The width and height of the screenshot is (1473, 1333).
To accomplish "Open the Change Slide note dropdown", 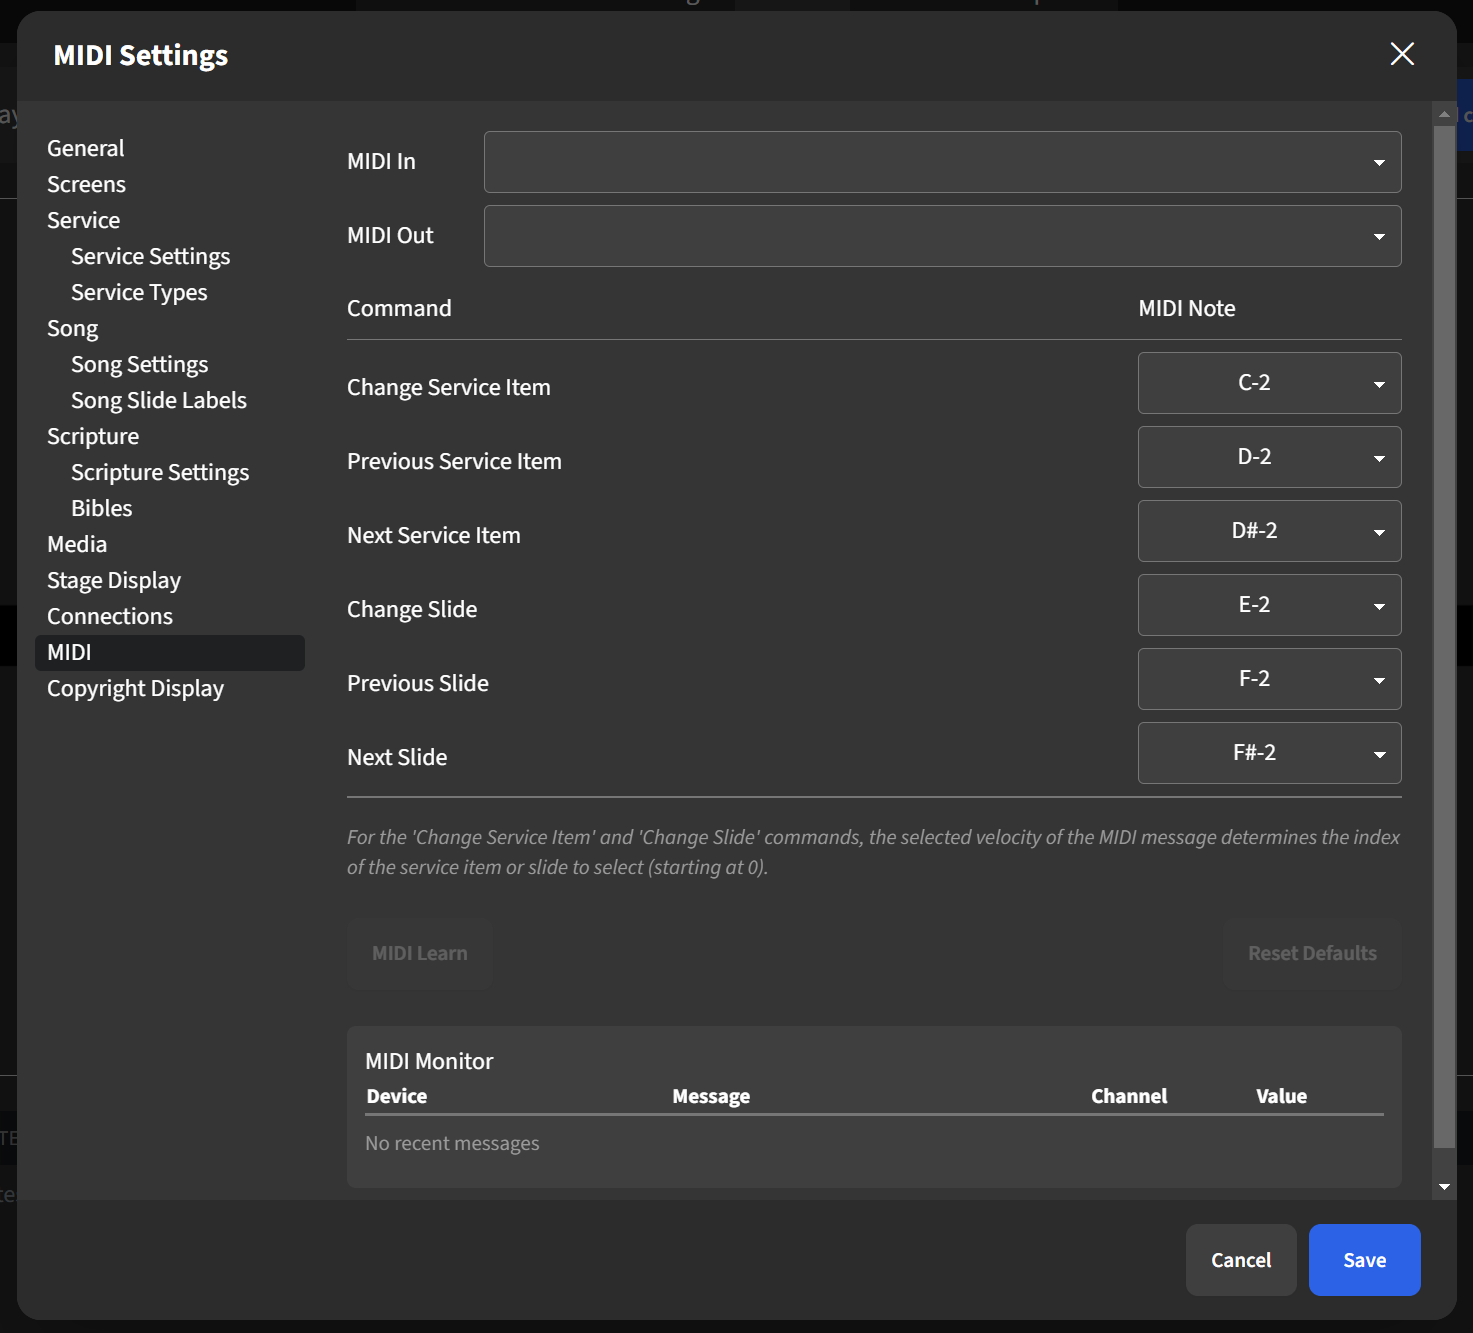I will (1268, 605).
